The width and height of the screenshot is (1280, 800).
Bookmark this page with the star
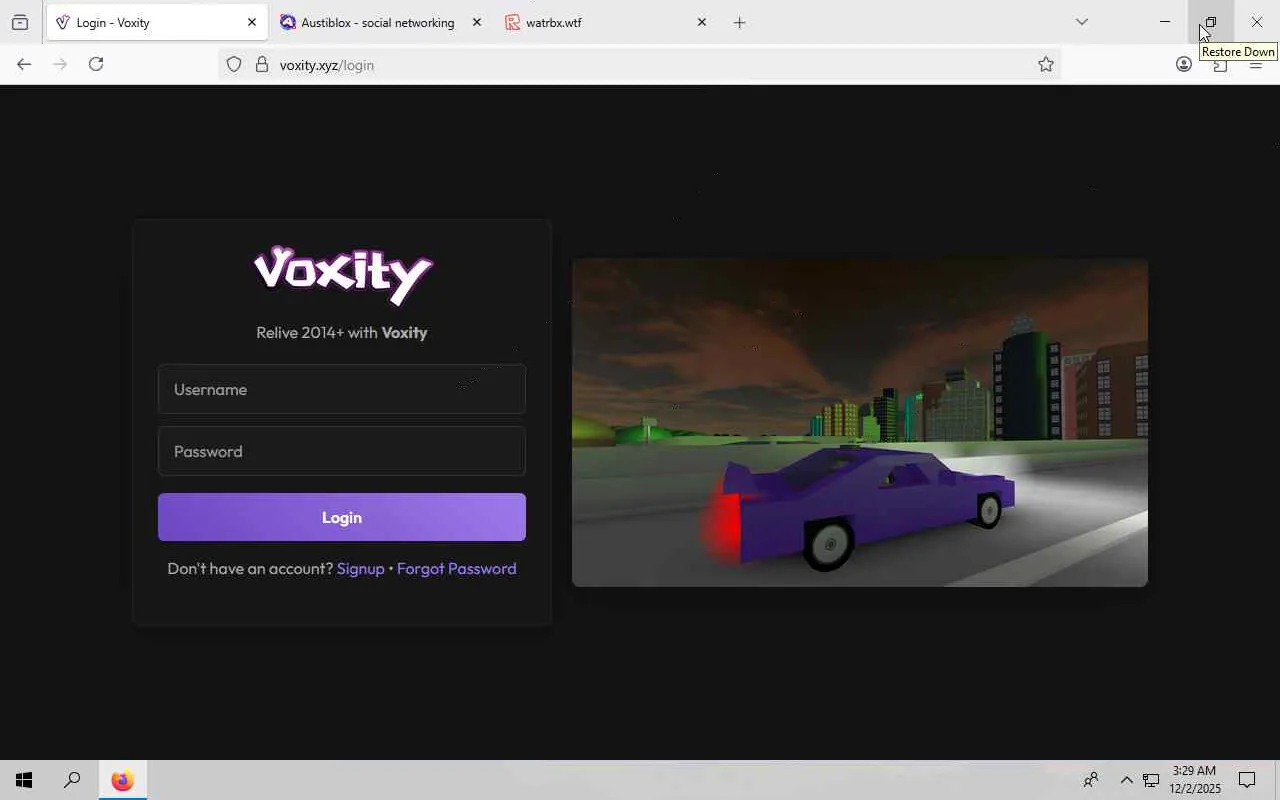point(1046,65)
